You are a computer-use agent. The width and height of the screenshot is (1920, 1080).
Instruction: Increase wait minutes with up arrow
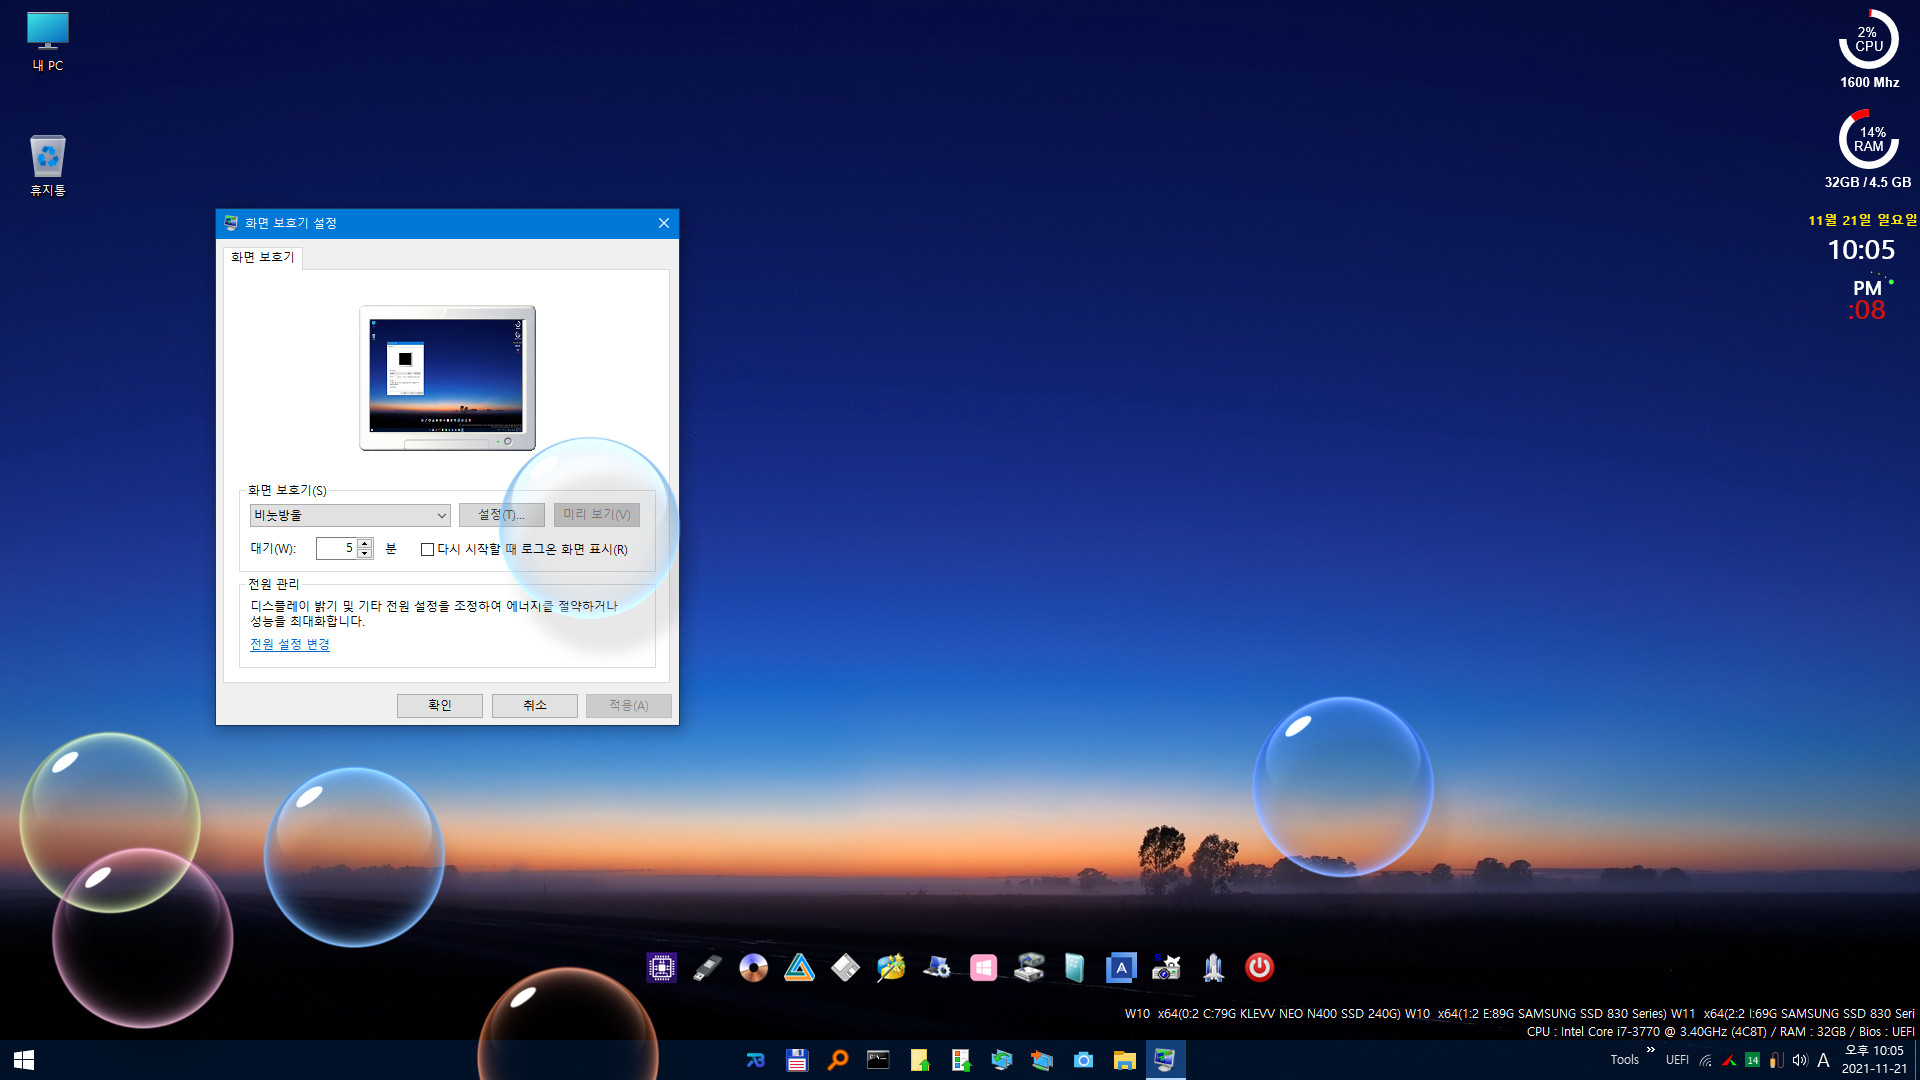[x=365, y=543]
